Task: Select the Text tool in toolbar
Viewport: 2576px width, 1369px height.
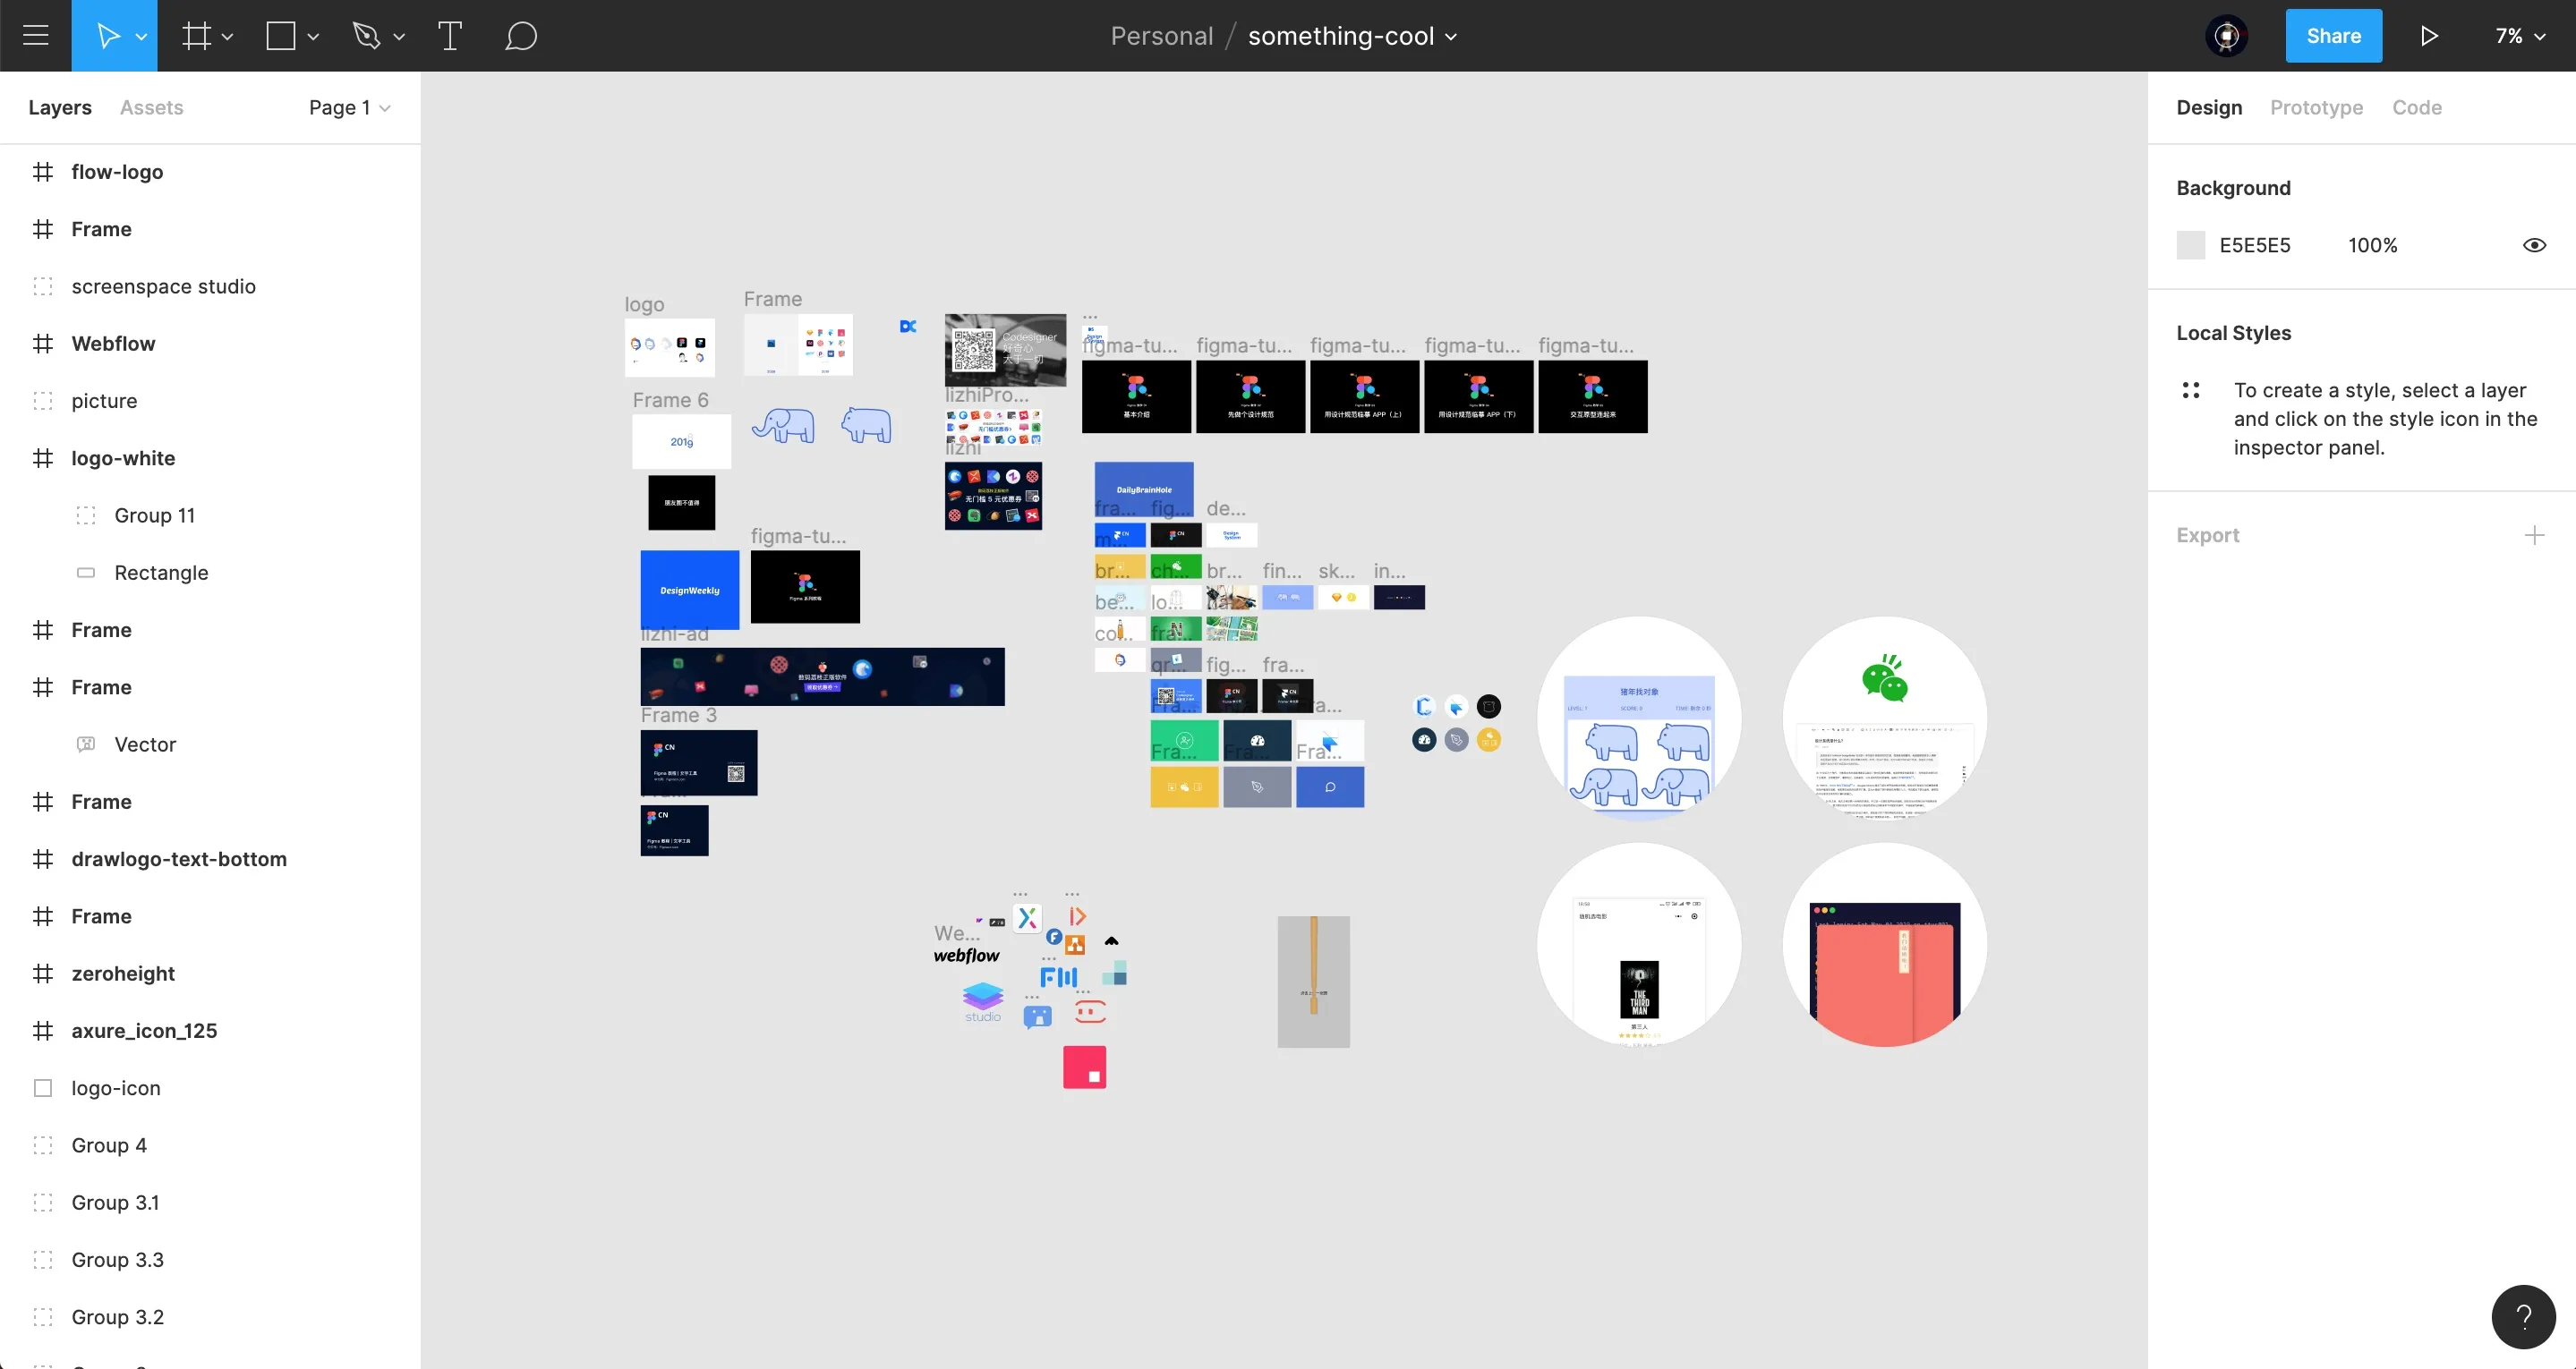Action: click(x=448, y=36)
